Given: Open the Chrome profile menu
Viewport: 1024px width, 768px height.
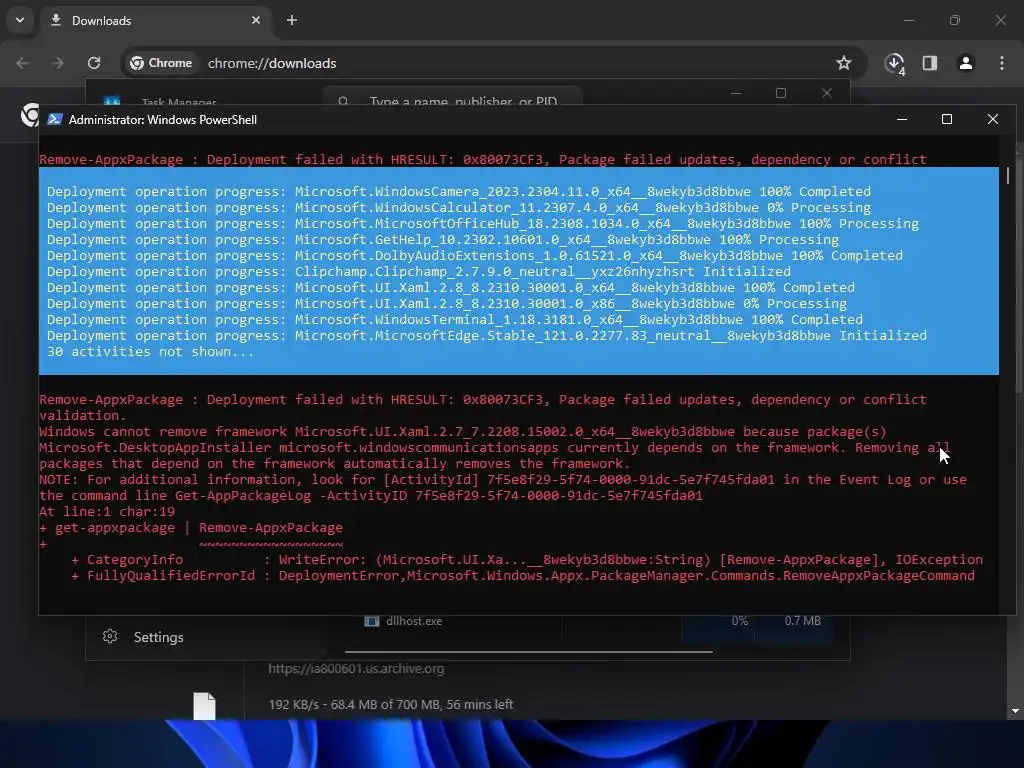Looking at the screenshot, I should 966,63.
